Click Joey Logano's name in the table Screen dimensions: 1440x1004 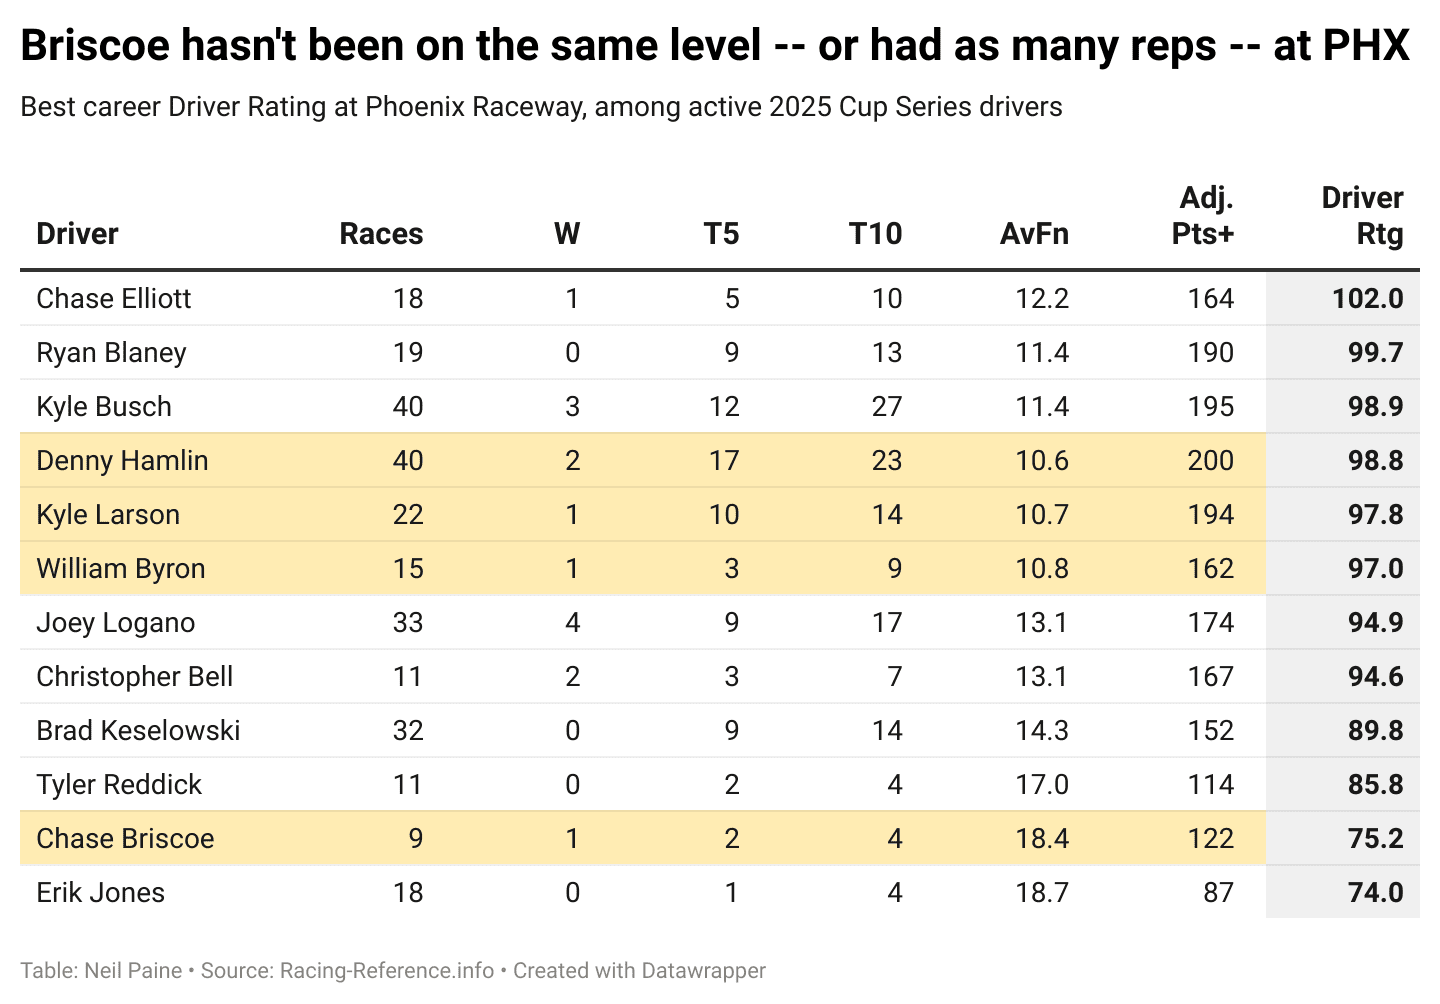(116, 623)
